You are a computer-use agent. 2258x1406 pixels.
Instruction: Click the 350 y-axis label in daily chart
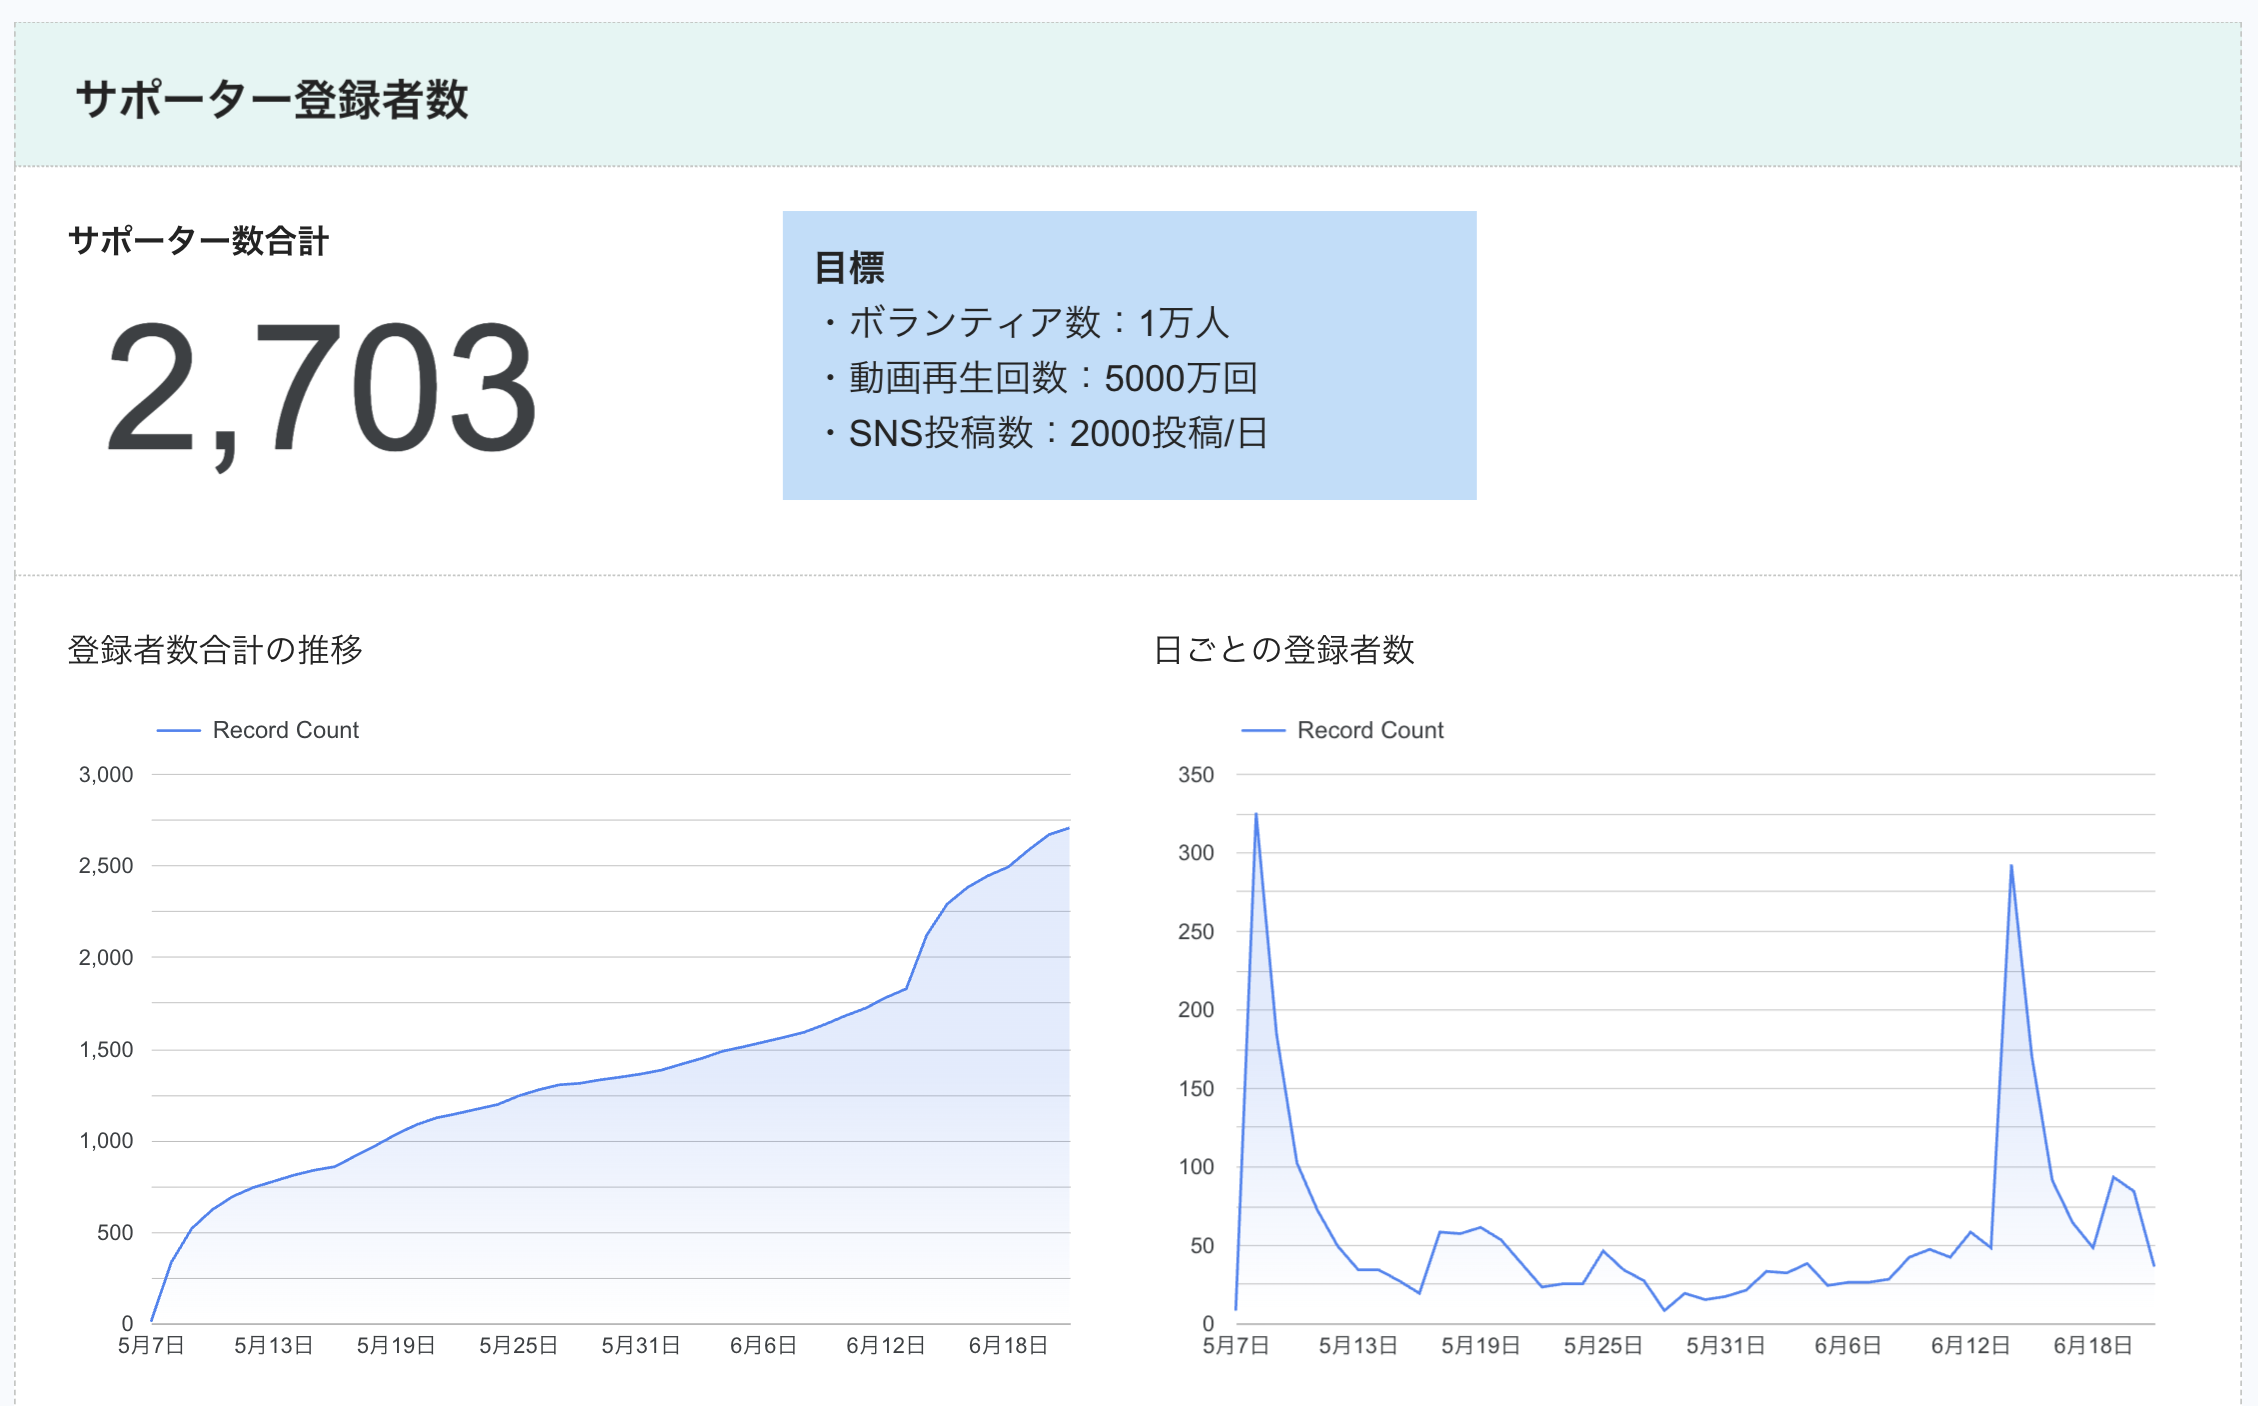pos(1195,775)
